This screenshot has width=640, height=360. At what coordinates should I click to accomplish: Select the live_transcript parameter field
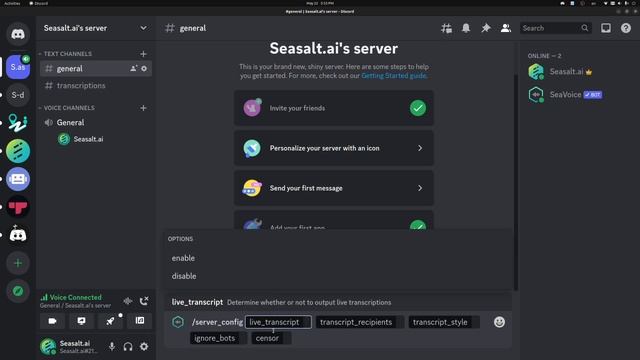(278, 322)
